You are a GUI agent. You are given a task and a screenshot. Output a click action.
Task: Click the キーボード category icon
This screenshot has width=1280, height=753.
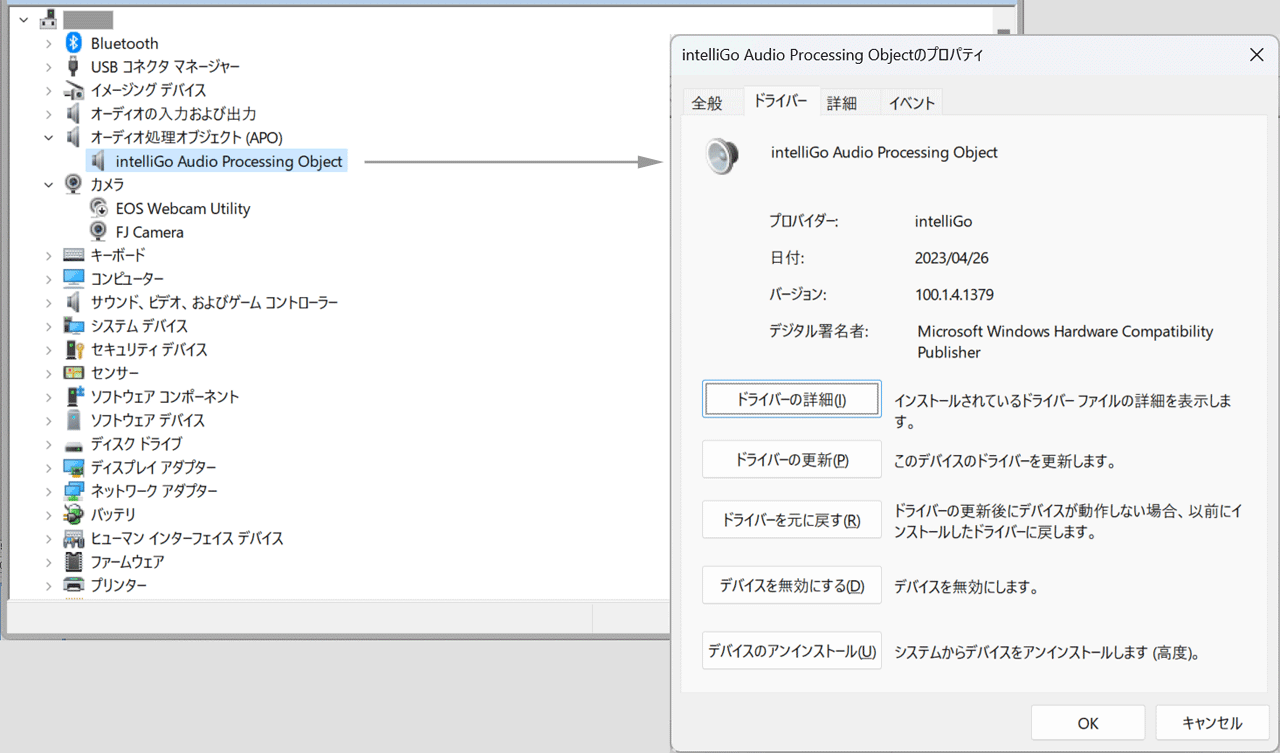point(73,255)
